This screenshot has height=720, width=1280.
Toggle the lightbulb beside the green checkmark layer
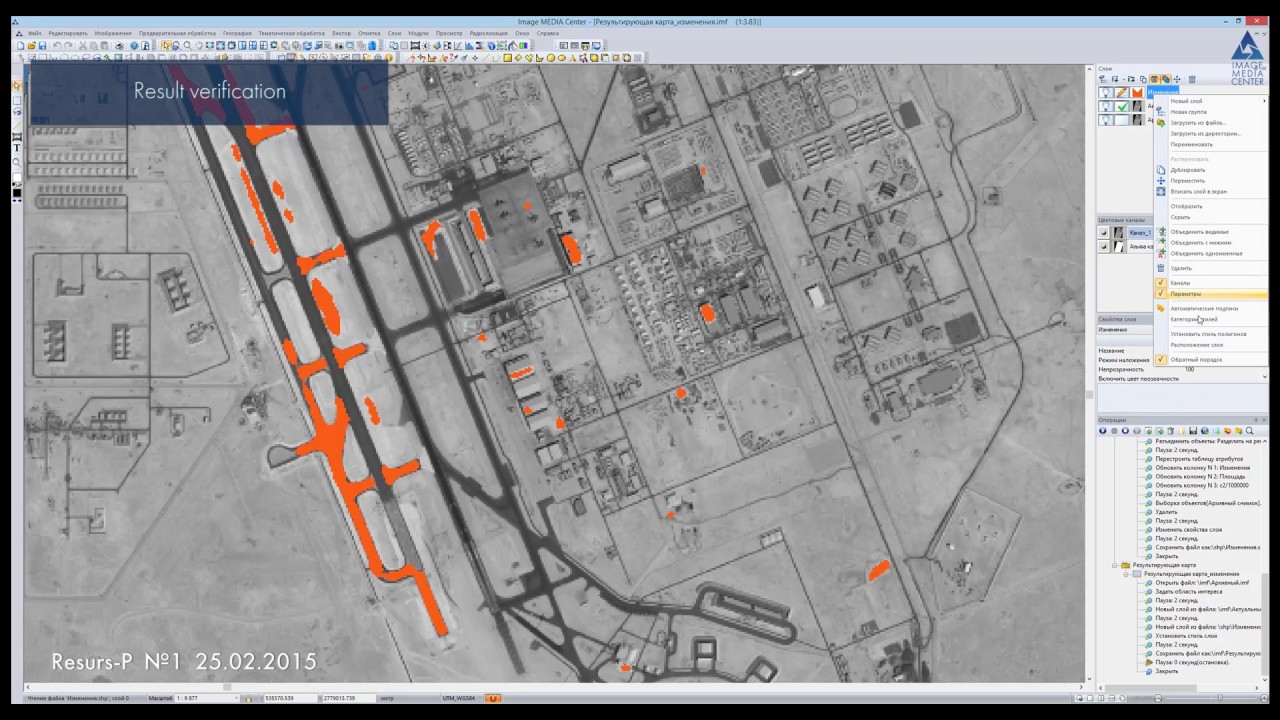tap(1105, 107)
